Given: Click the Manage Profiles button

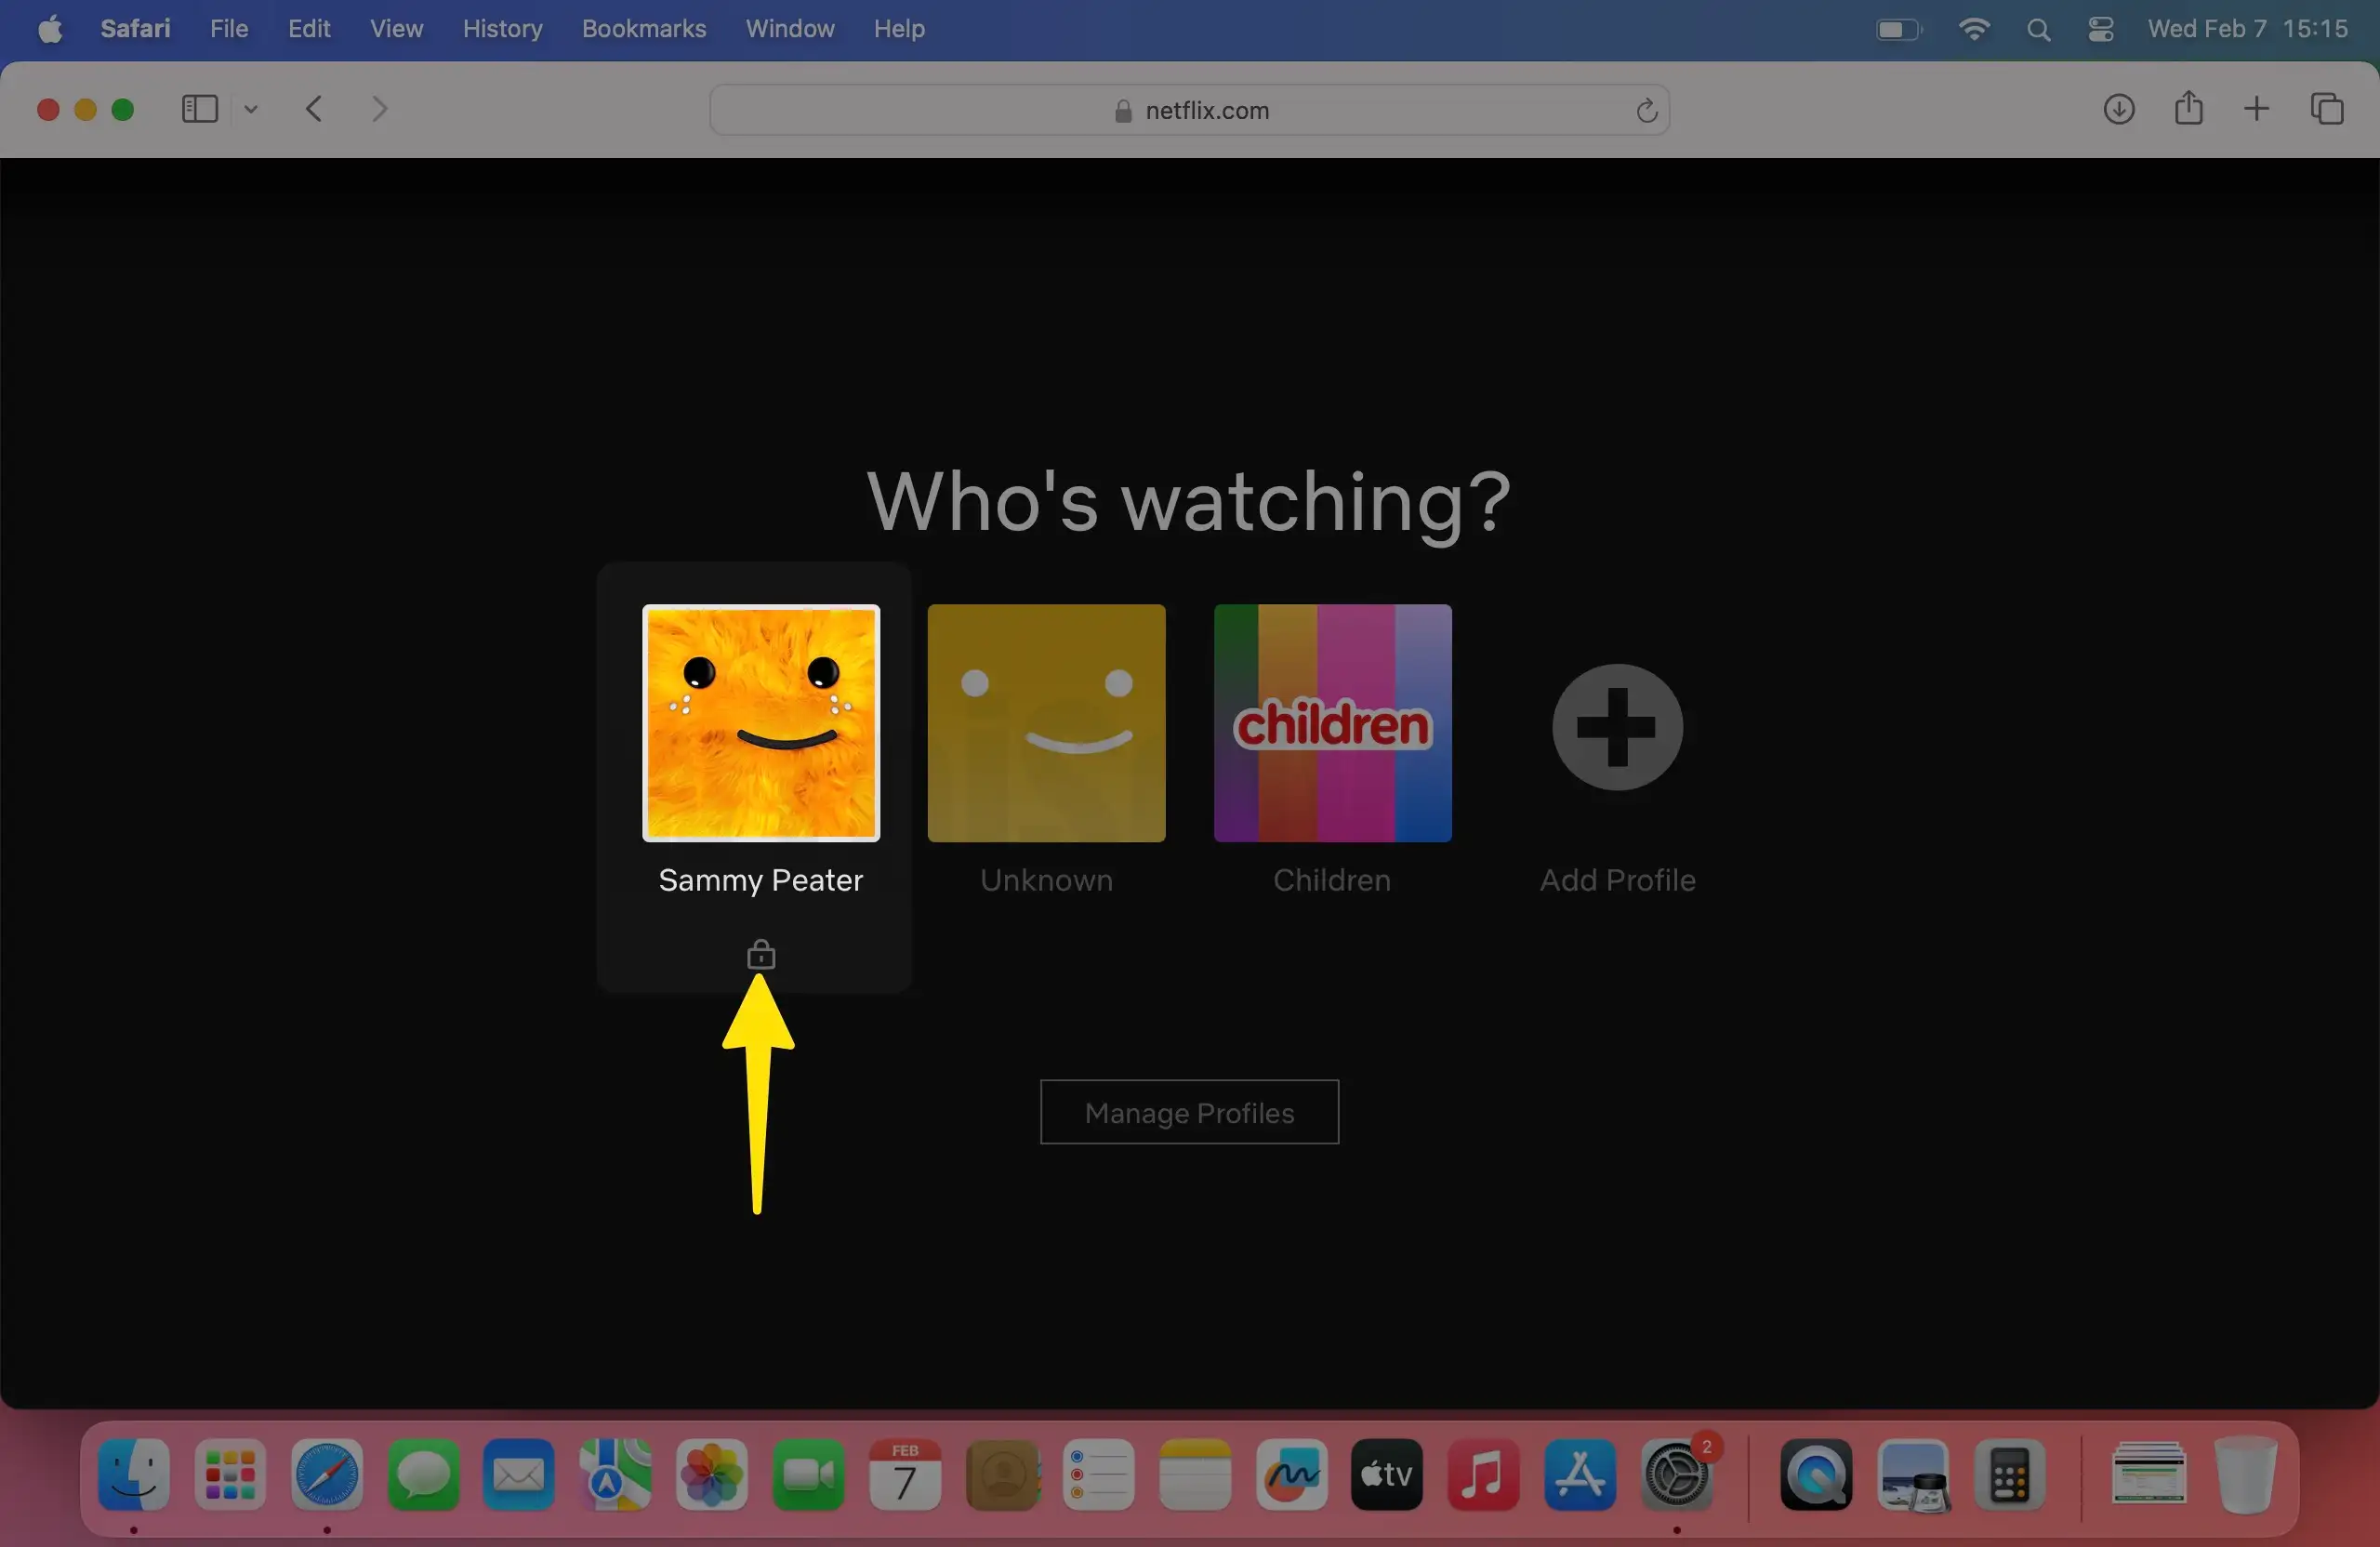Looking at the screenshot, I should click(1189, 1112).
